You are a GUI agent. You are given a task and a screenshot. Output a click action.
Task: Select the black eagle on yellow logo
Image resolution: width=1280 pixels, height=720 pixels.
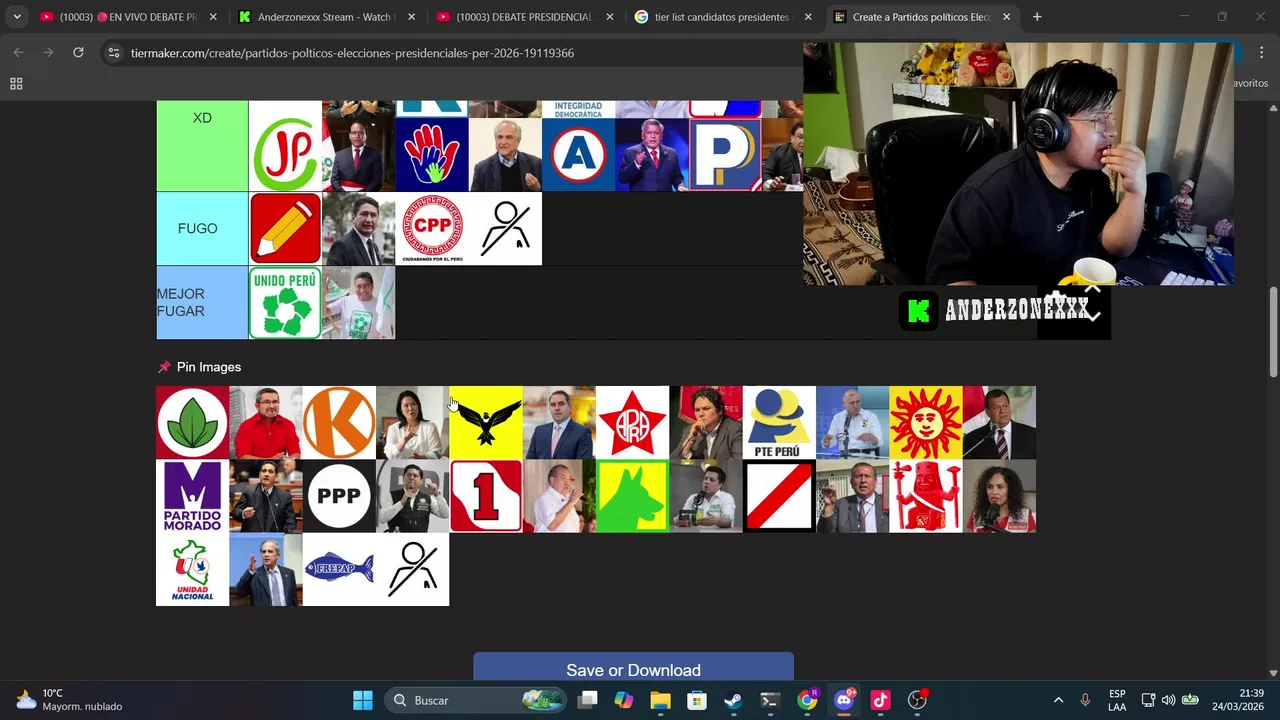pyautogui.click(x=486, y=422)
